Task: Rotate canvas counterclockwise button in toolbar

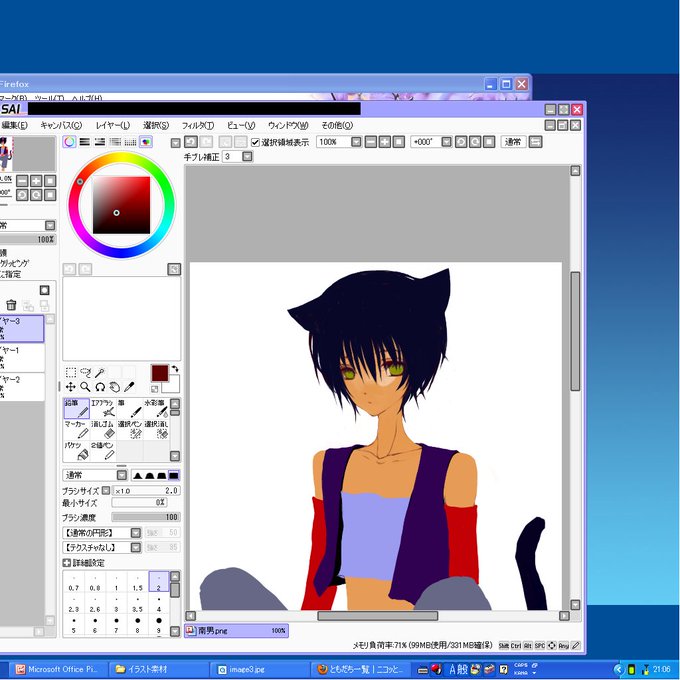Action: 461,142
